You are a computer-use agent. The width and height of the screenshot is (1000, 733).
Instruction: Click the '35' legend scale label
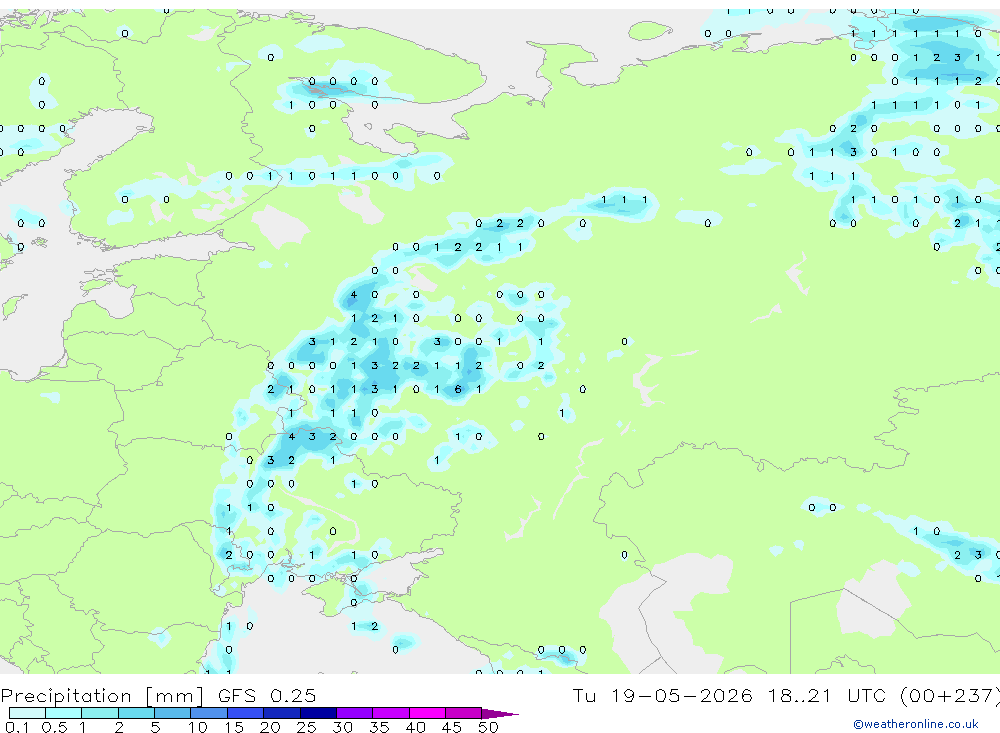point(379,727)
